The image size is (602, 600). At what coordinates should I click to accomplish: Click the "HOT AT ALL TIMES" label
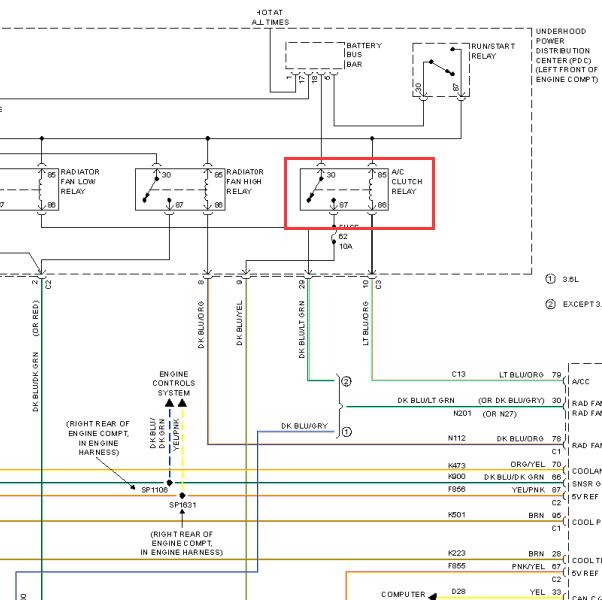coord(270,17)
